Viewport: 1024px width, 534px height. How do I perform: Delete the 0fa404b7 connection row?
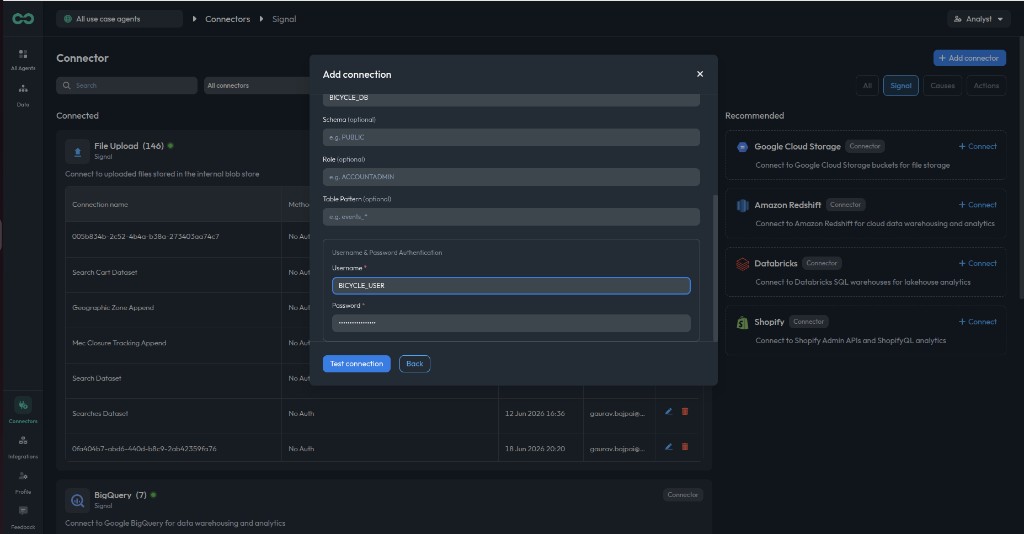tap(685, 447)
